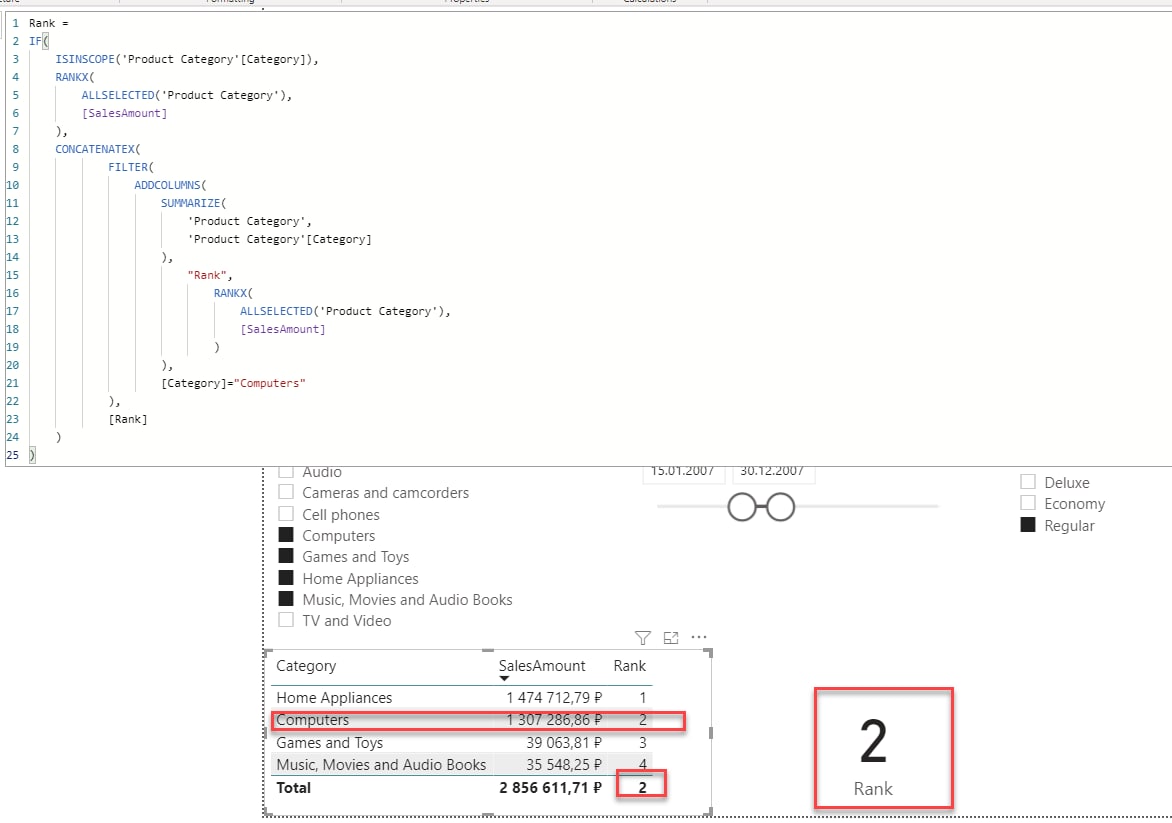Uncheck the Computers category
This screenshot has height=823, width=1172.
click(x=286, y=534)
